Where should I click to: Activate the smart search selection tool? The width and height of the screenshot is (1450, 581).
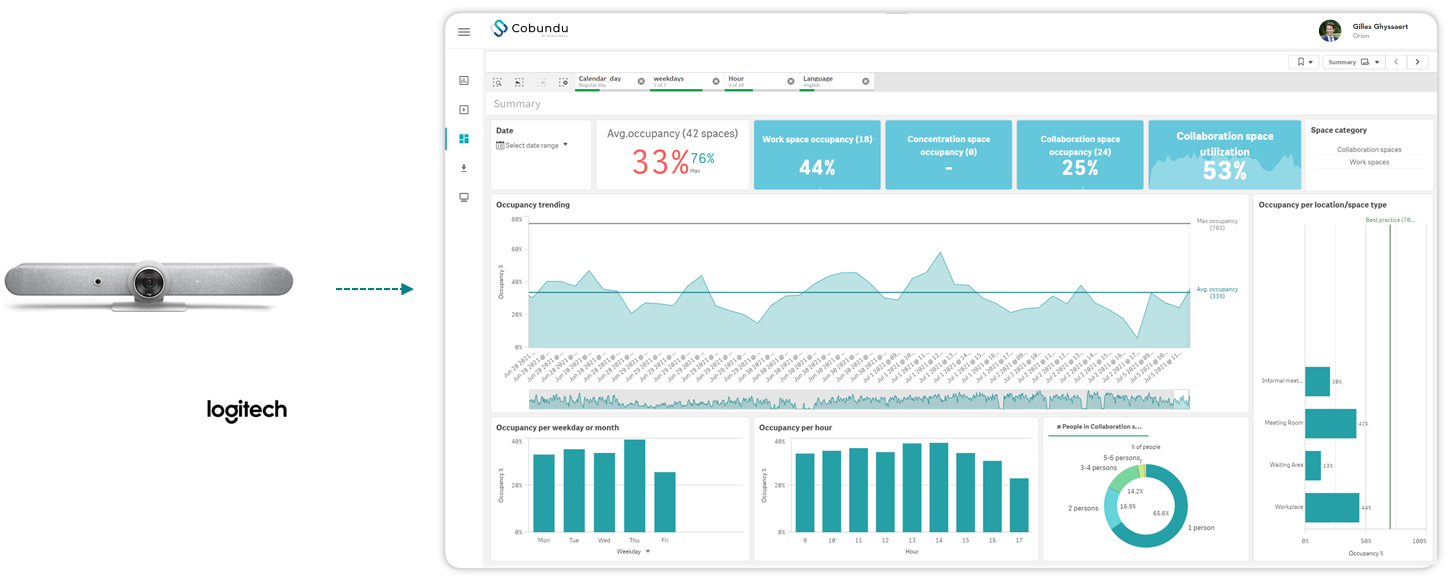pyautogui.click(x=497, y=82)
